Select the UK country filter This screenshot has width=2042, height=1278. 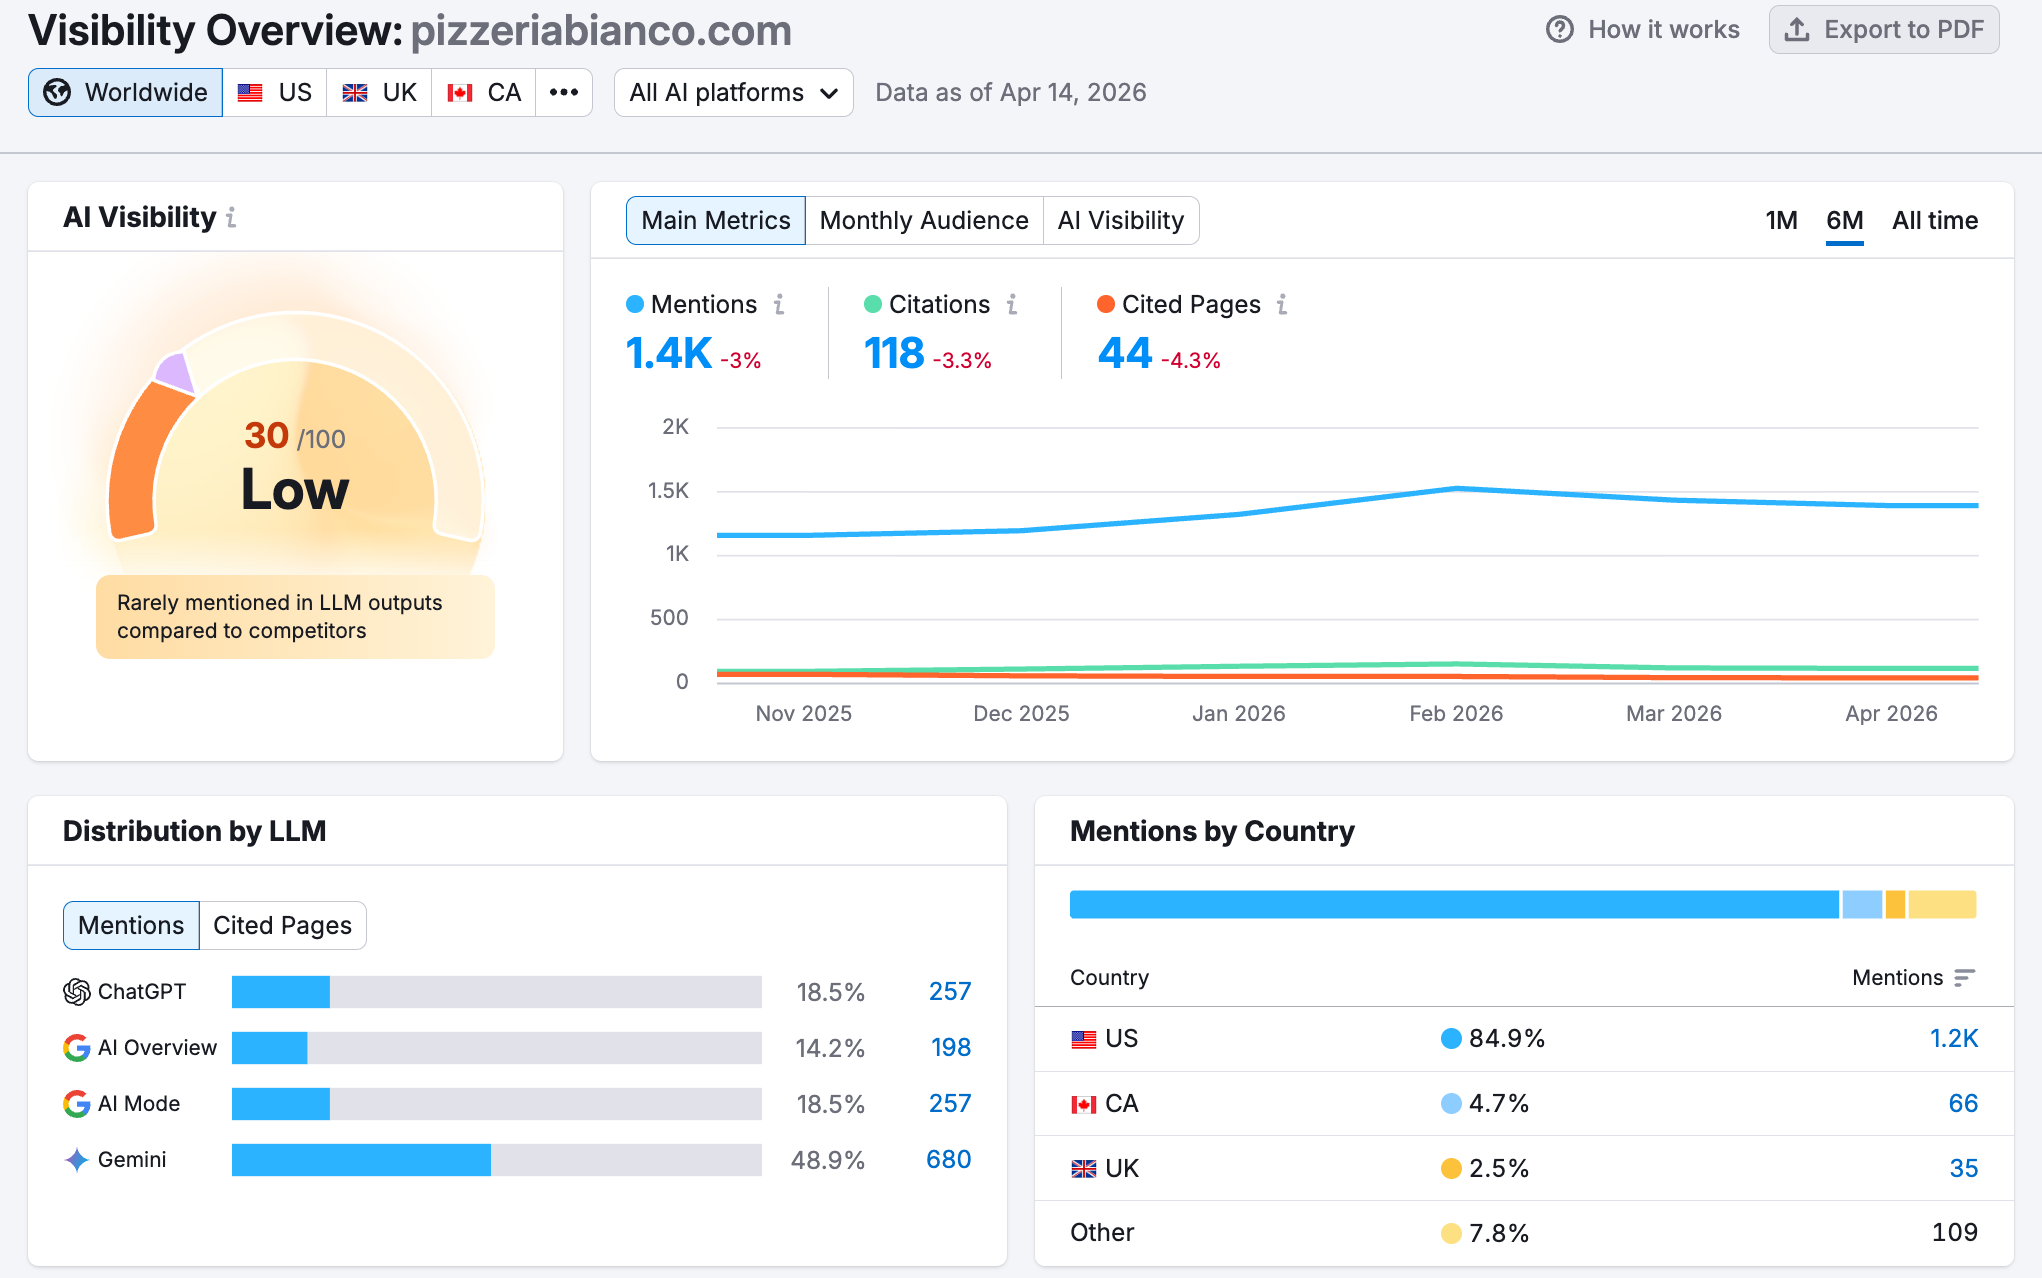[380, 92]
